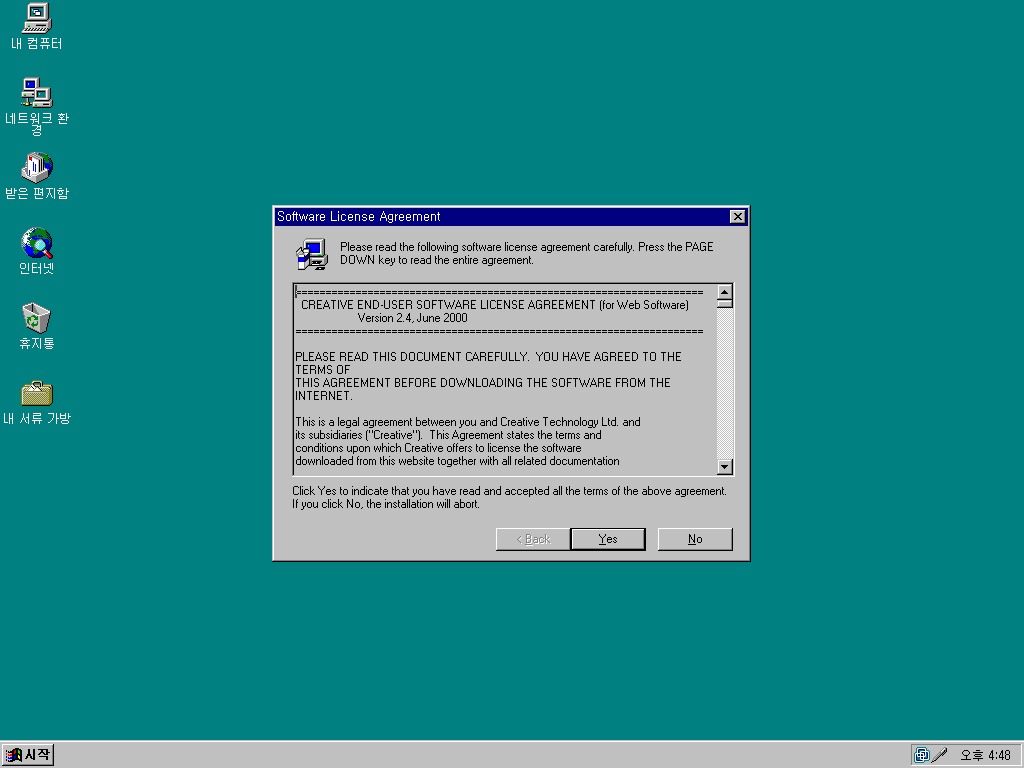Screen dimensions: 1024x768
Task: Click the pen icon in system tray
Action: tap(940, 755)
